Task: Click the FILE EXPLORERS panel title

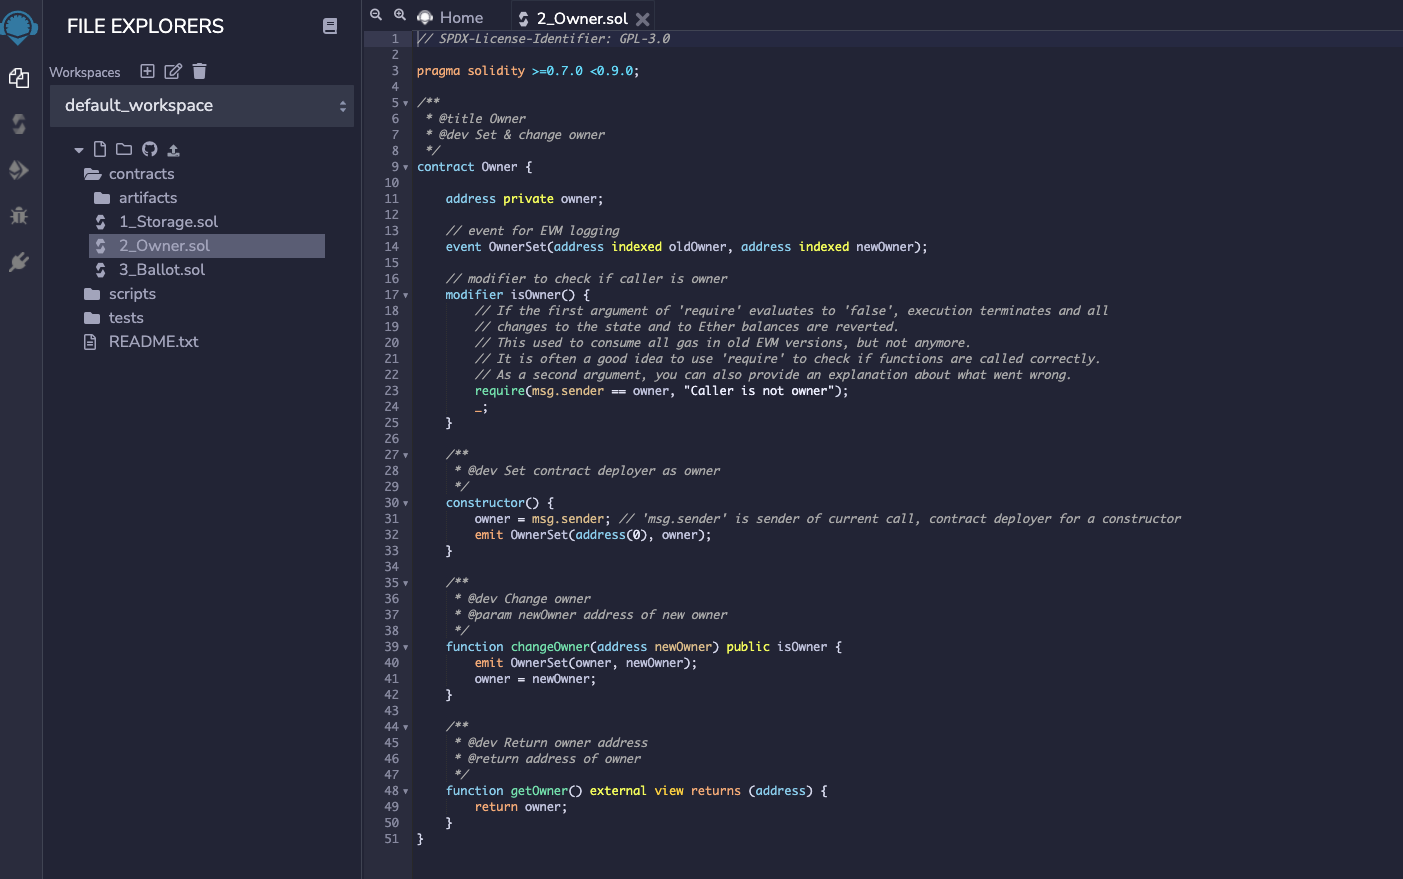Action: [145, 26]
